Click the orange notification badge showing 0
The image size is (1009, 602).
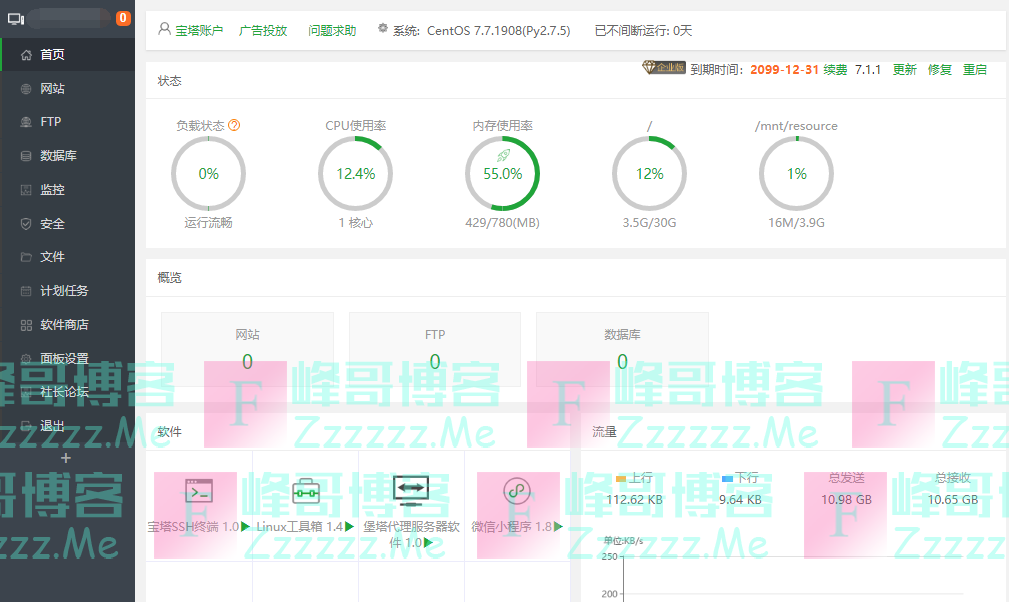[123, 18]
